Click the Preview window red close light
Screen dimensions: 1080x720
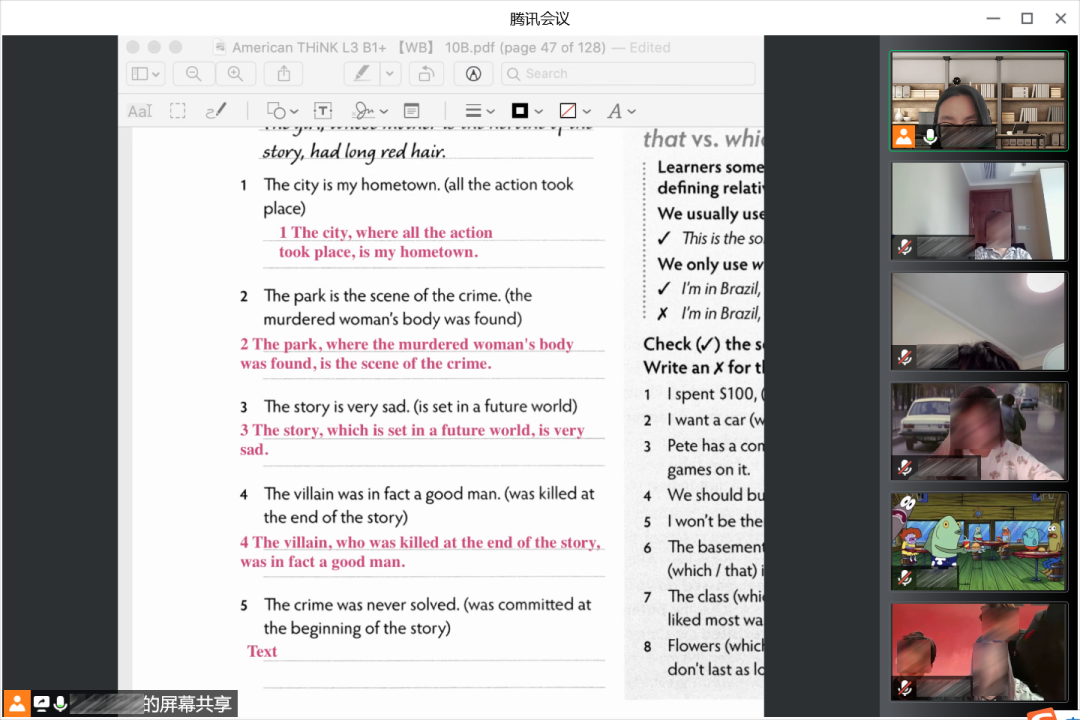tap(133, 47)
